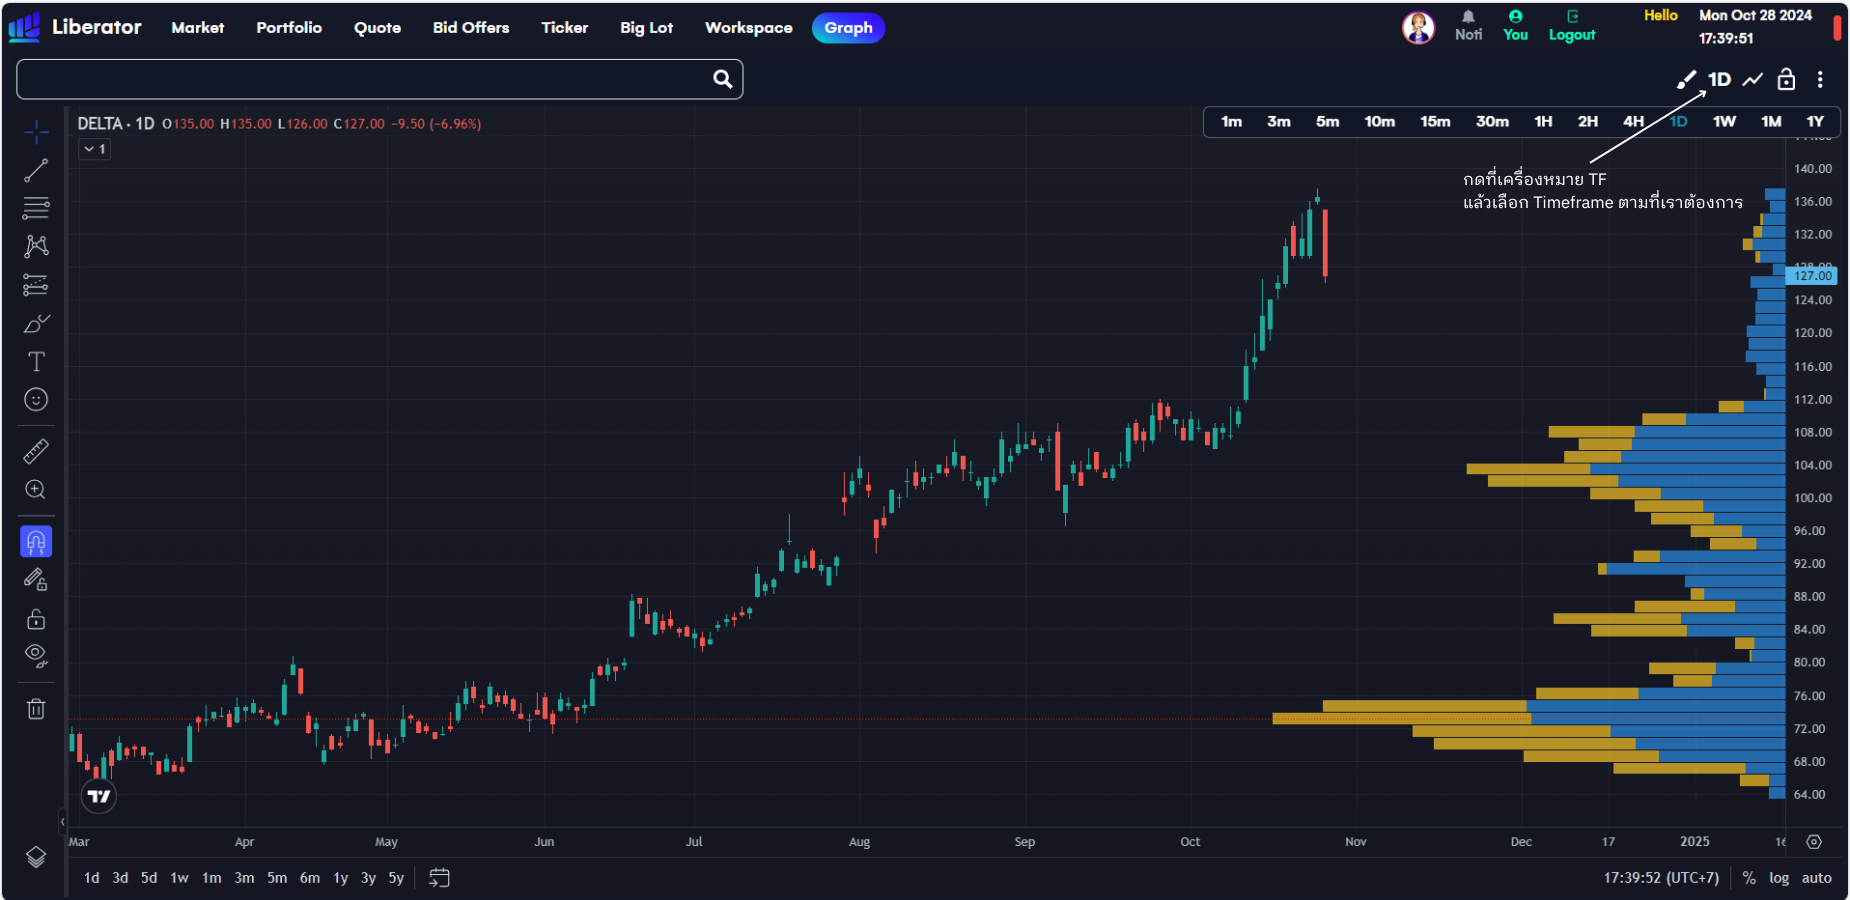
Task: Set date range to 6m
Action: click(x=310, y=878)
